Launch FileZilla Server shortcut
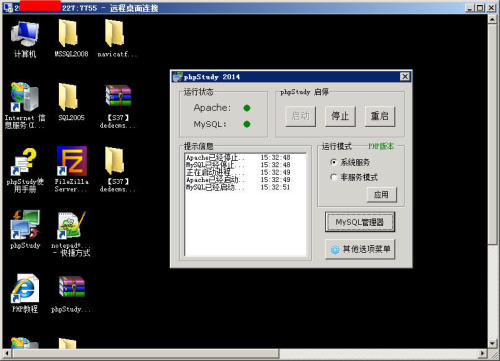Screen dimensions: 500x361 pyautogui.click(x=72, y=161)
